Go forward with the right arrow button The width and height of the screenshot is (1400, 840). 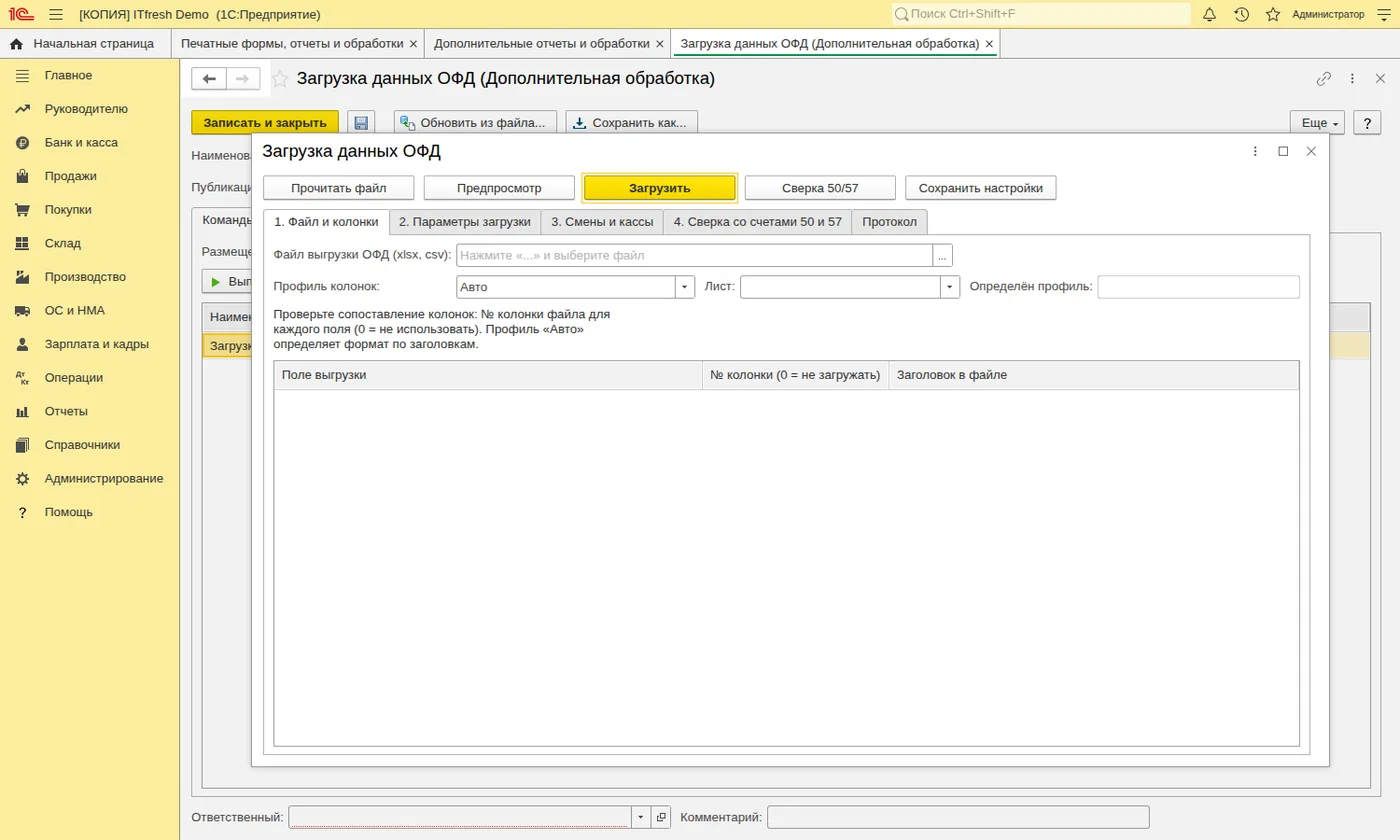pyautogui.click(x=243, y=78)
